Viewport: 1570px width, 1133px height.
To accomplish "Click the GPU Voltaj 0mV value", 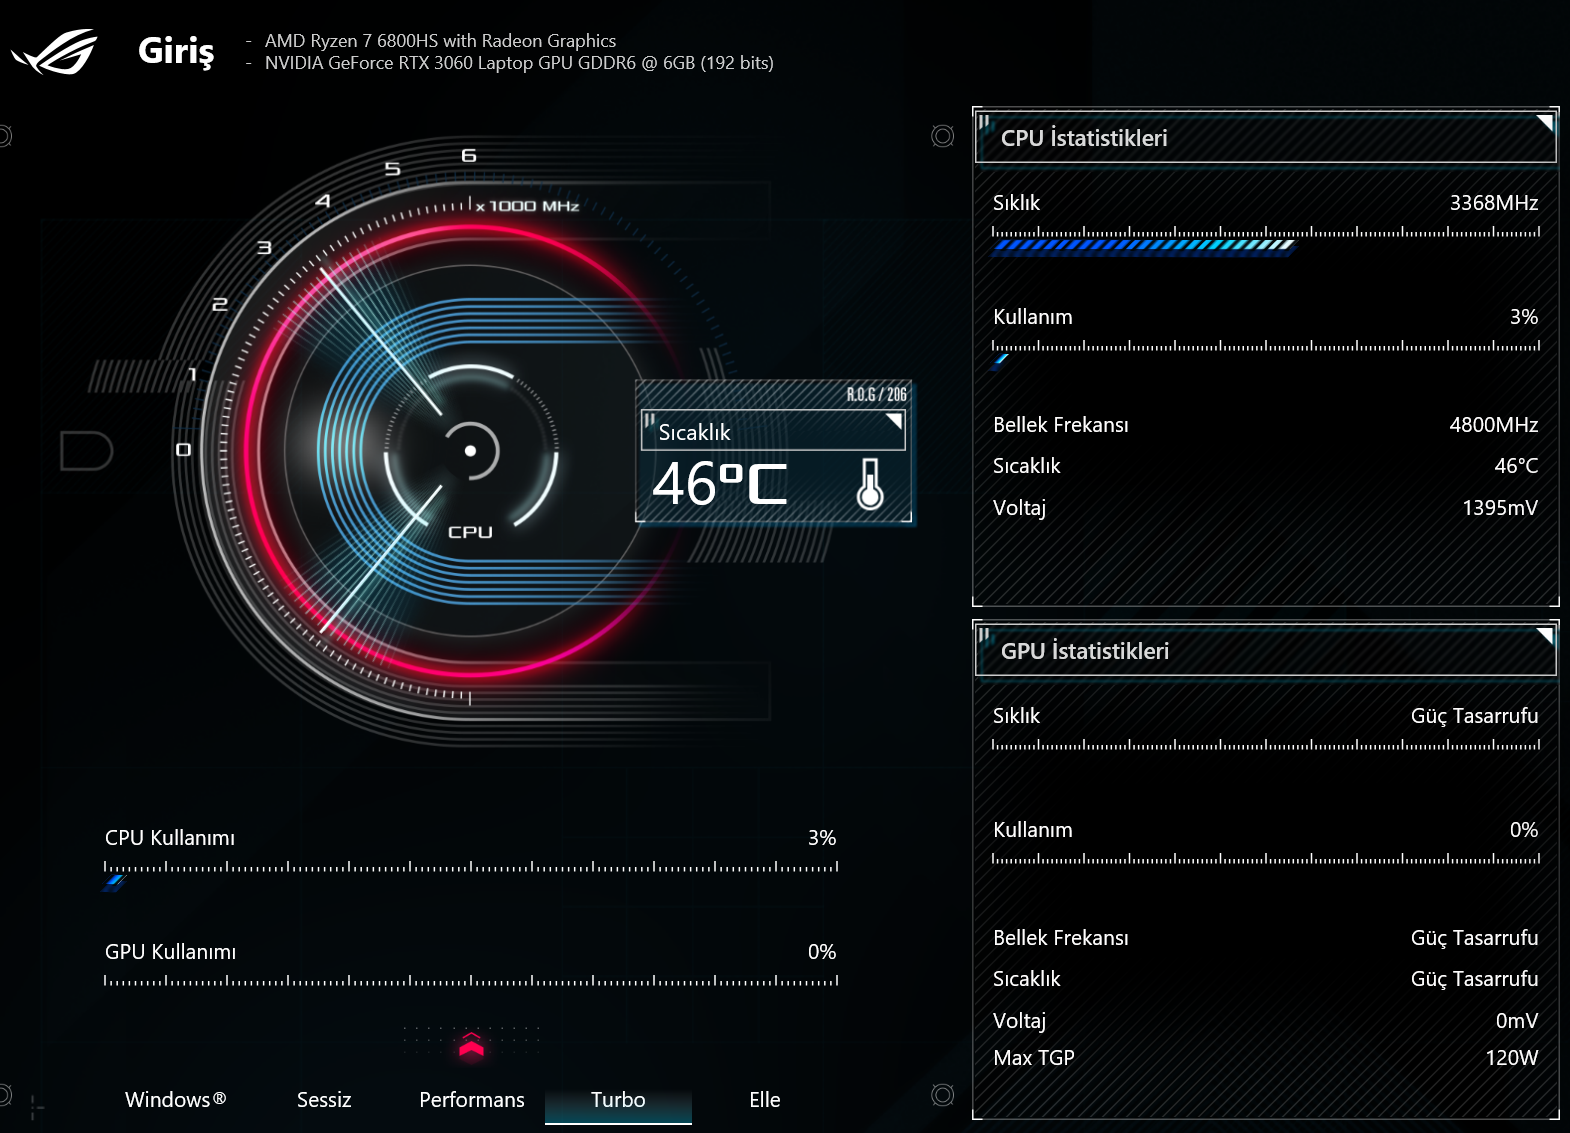I will pyautogui.click(x=1517, y=1021).
